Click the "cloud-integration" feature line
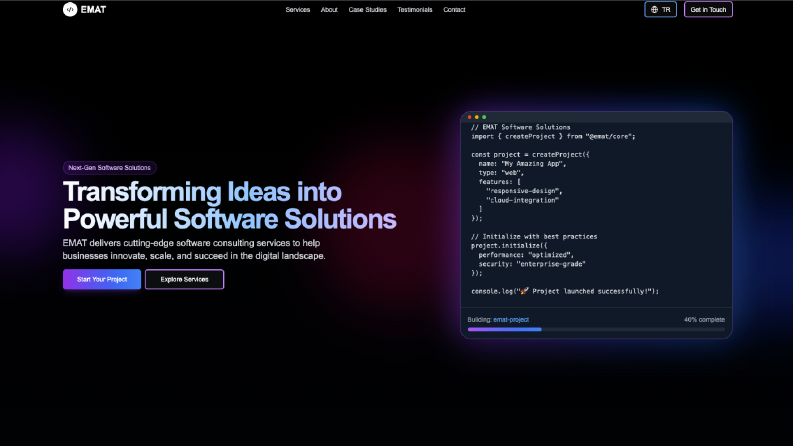The width and height of the screenshot is (793, 446). click(x=522, y=200)
